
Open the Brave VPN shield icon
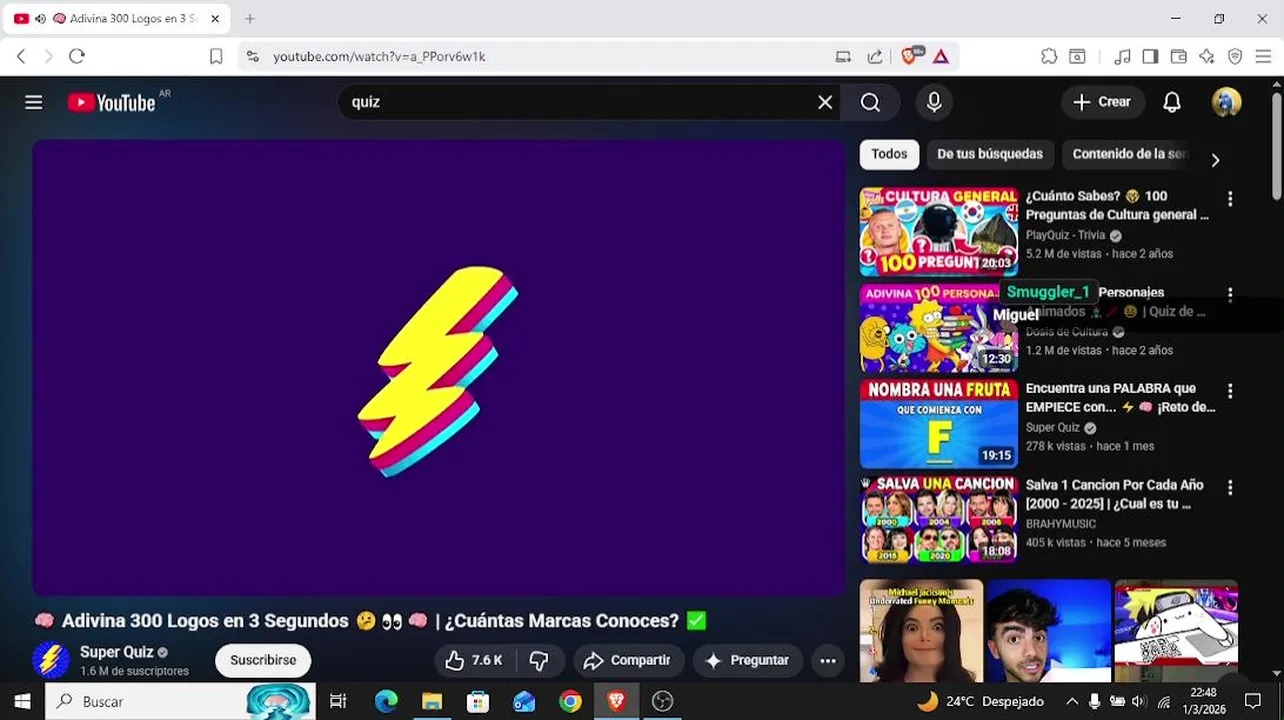click(x=1235, y=56)
